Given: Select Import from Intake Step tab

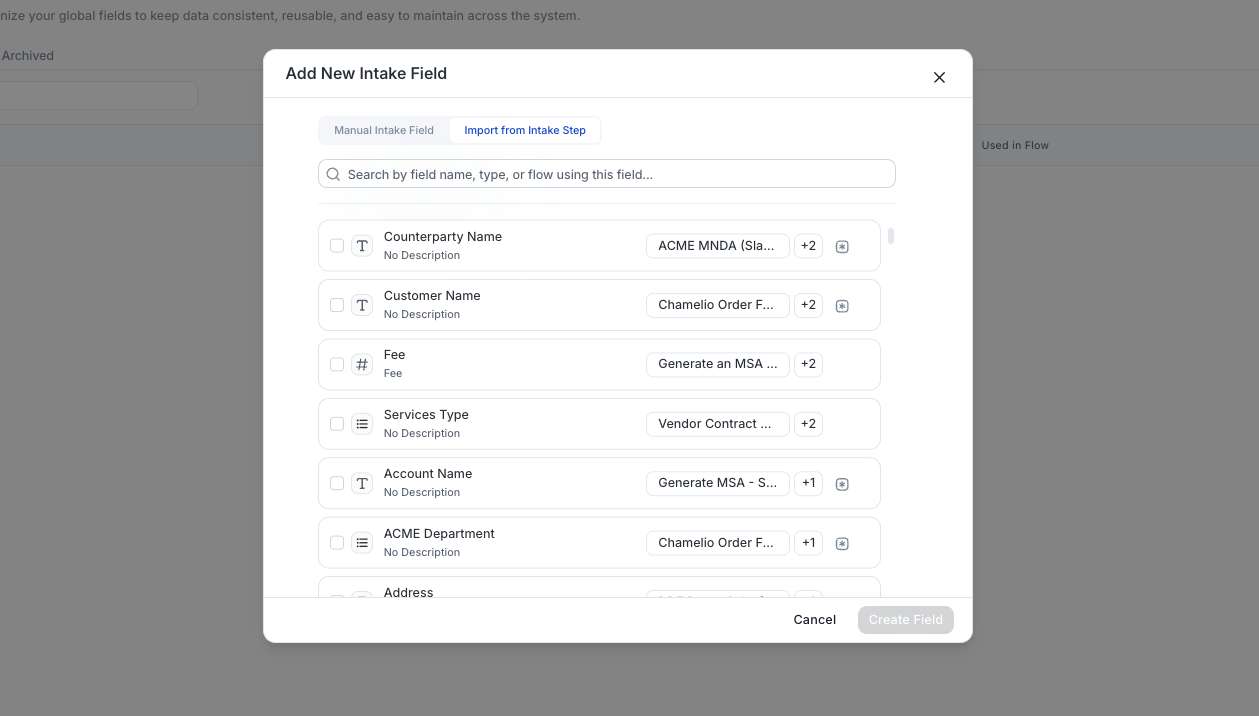Looking at the screenshot, I should (525, 130).
